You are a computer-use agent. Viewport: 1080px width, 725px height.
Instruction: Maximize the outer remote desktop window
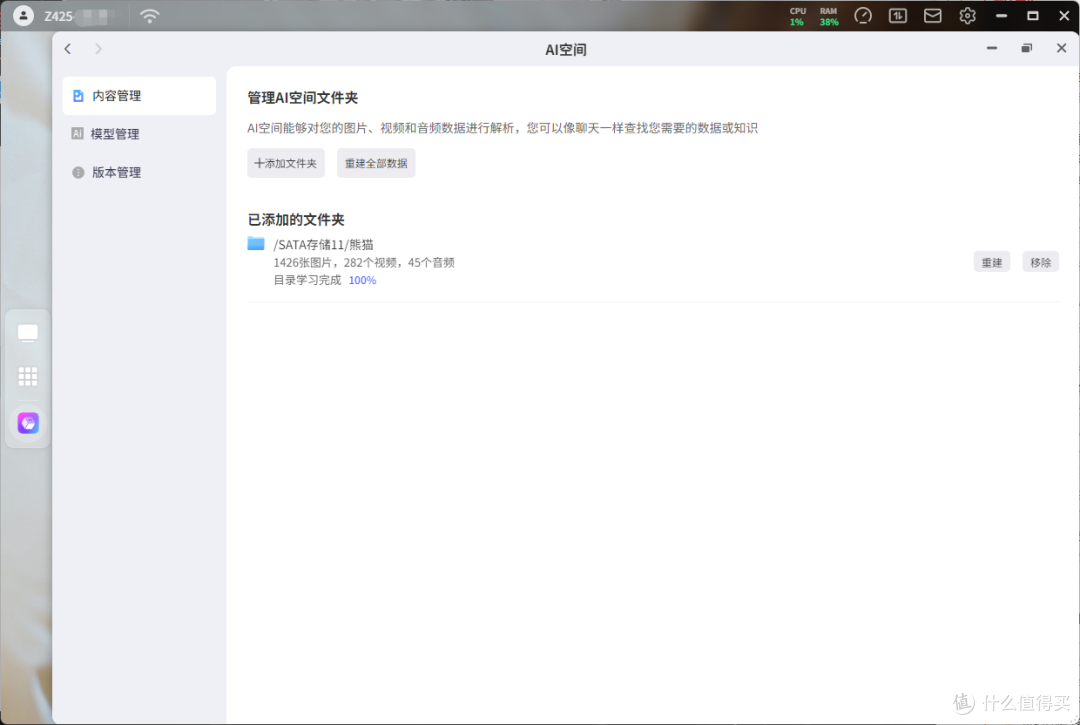[x=1032, y=16]
